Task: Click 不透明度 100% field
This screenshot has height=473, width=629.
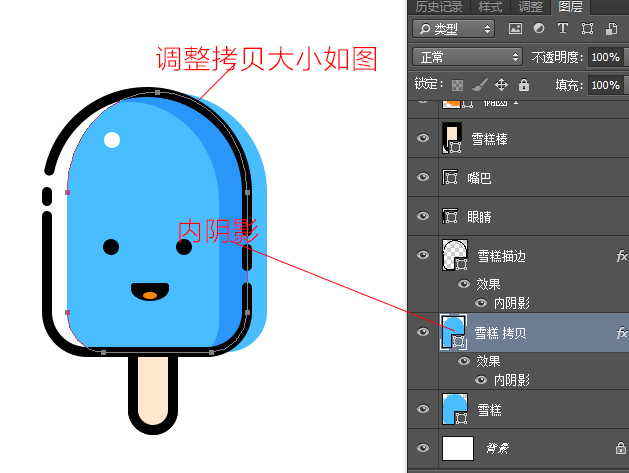Action: coord(606,57)
